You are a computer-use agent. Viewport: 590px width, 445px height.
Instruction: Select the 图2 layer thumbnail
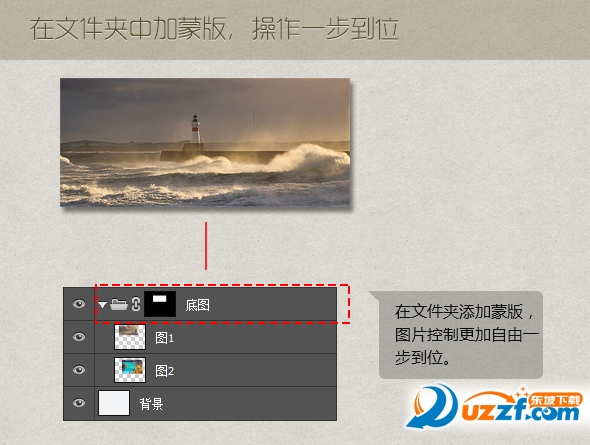(x=130, y=370)
